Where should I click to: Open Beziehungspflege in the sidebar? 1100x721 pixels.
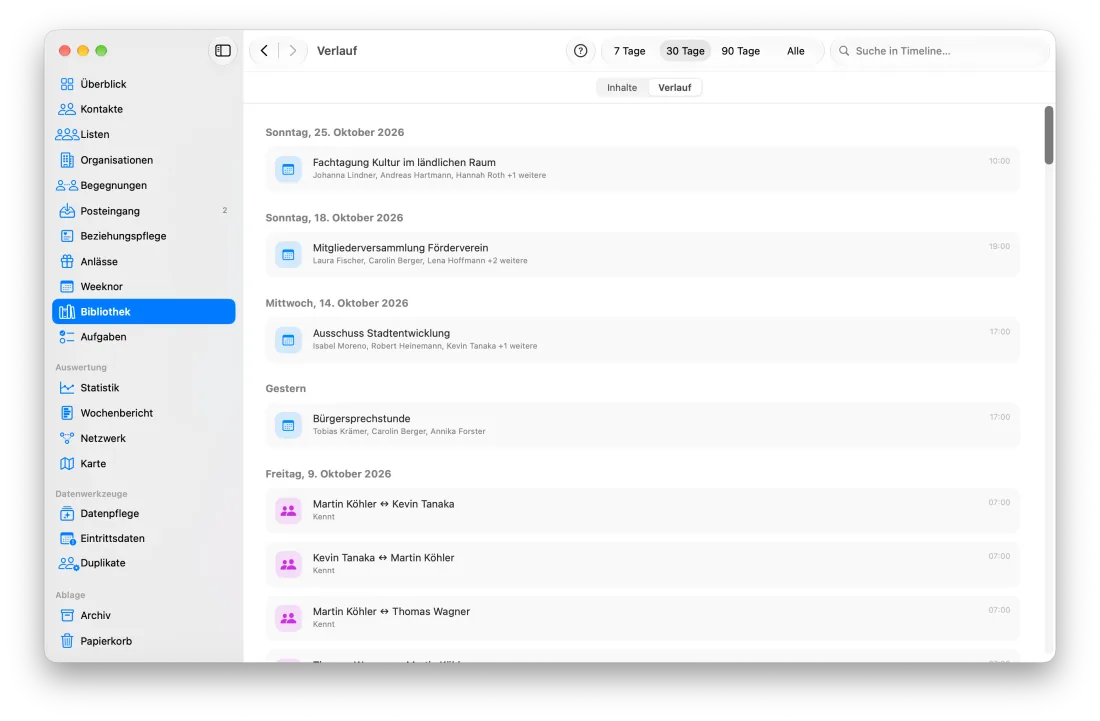pos(143,236)
